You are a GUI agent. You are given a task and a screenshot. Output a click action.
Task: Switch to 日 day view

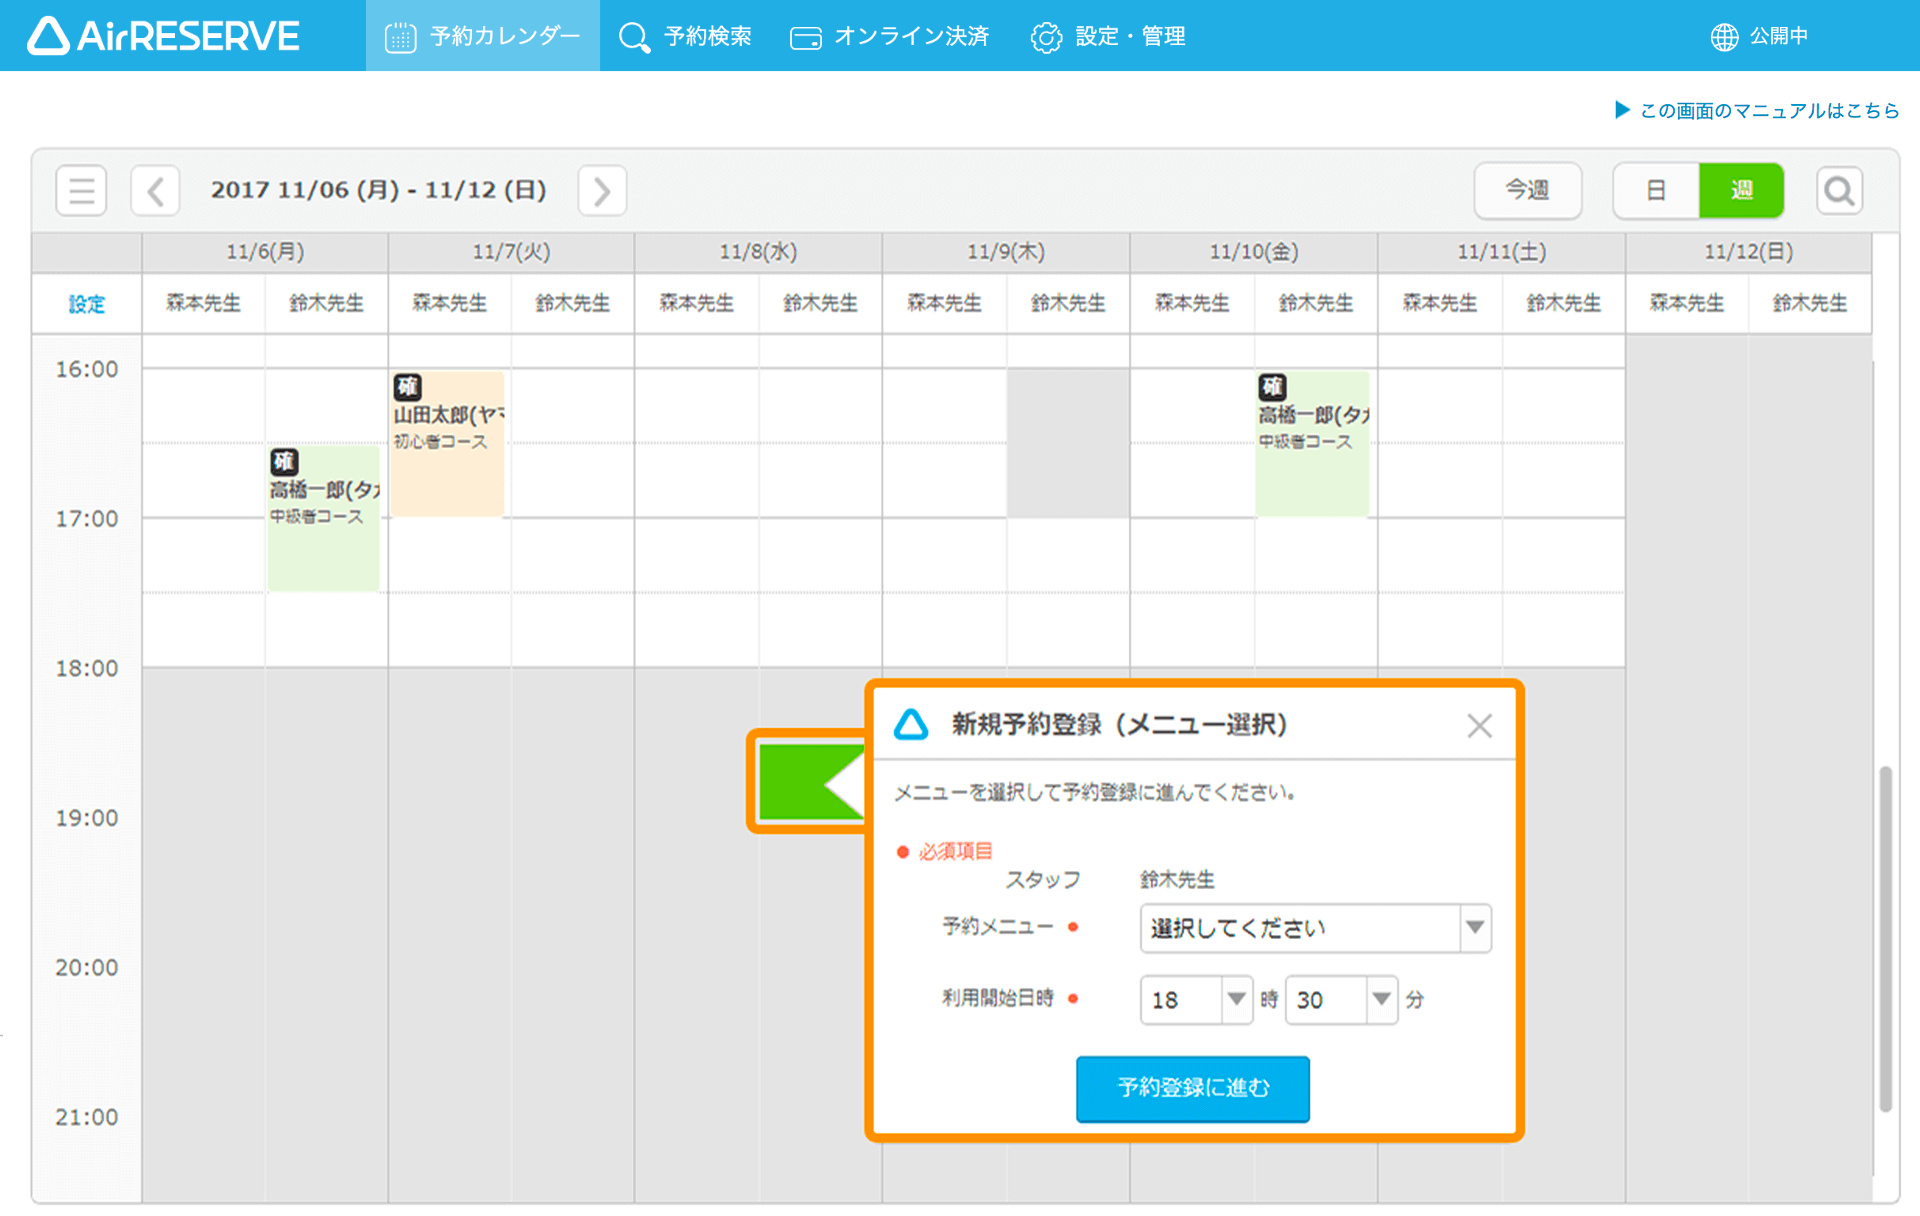click(1656, 190)
